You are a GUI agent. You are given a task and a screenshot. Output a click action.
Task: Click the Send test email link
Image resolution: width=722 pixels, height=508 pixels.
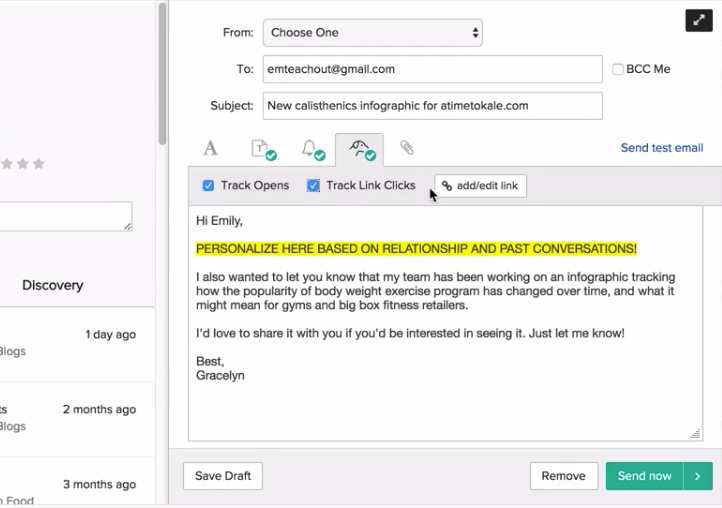(x=661, y=148)
